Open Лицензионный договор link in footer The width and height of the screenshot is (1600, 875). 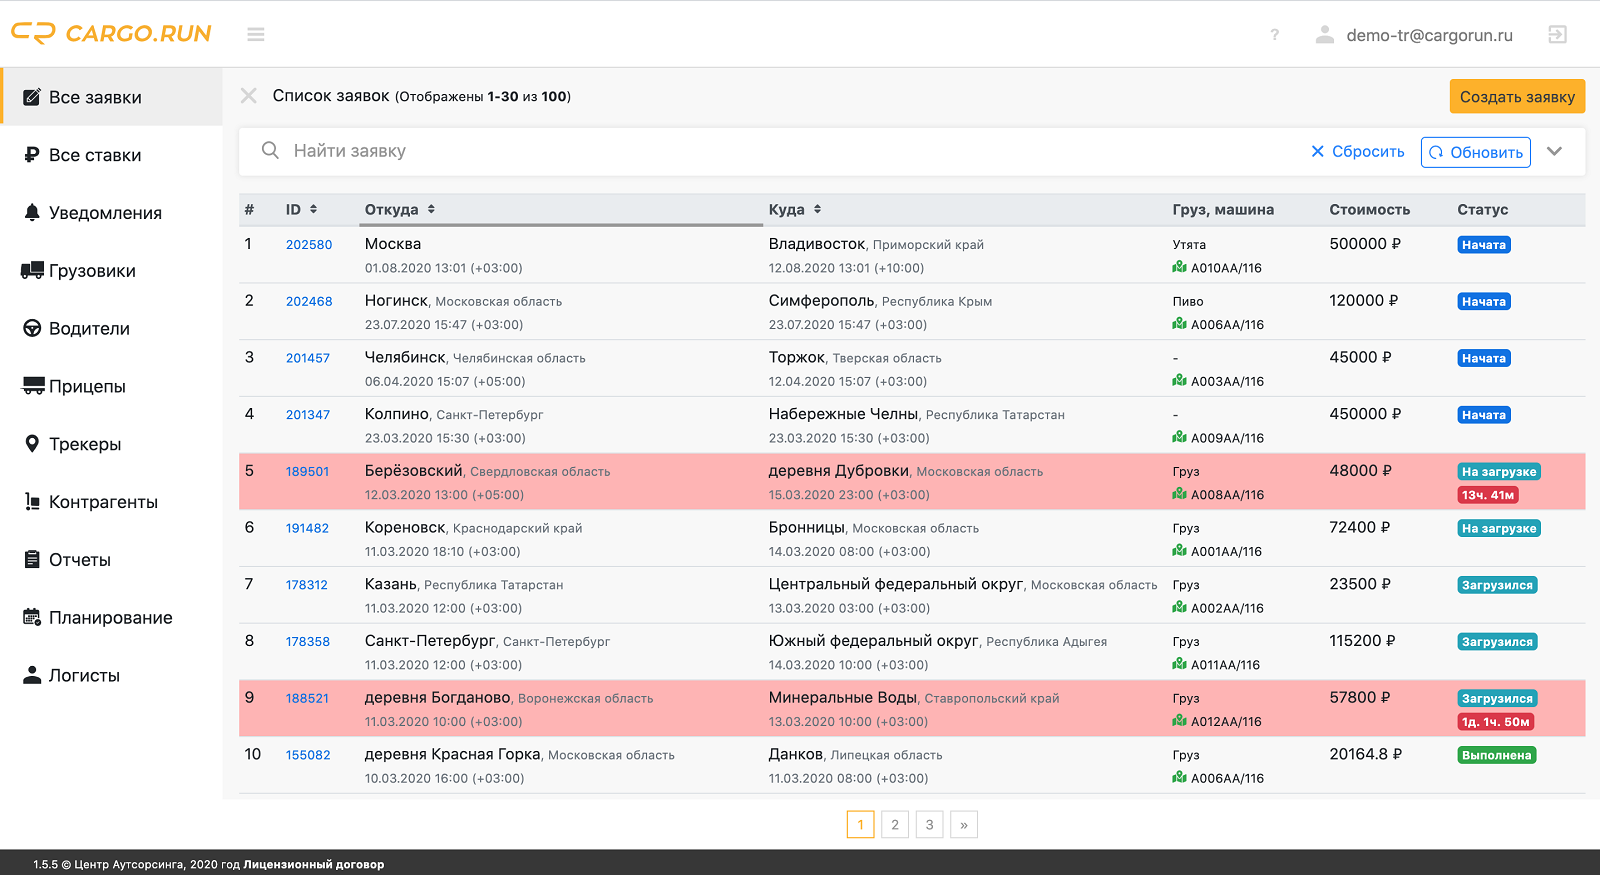point(314,864)
